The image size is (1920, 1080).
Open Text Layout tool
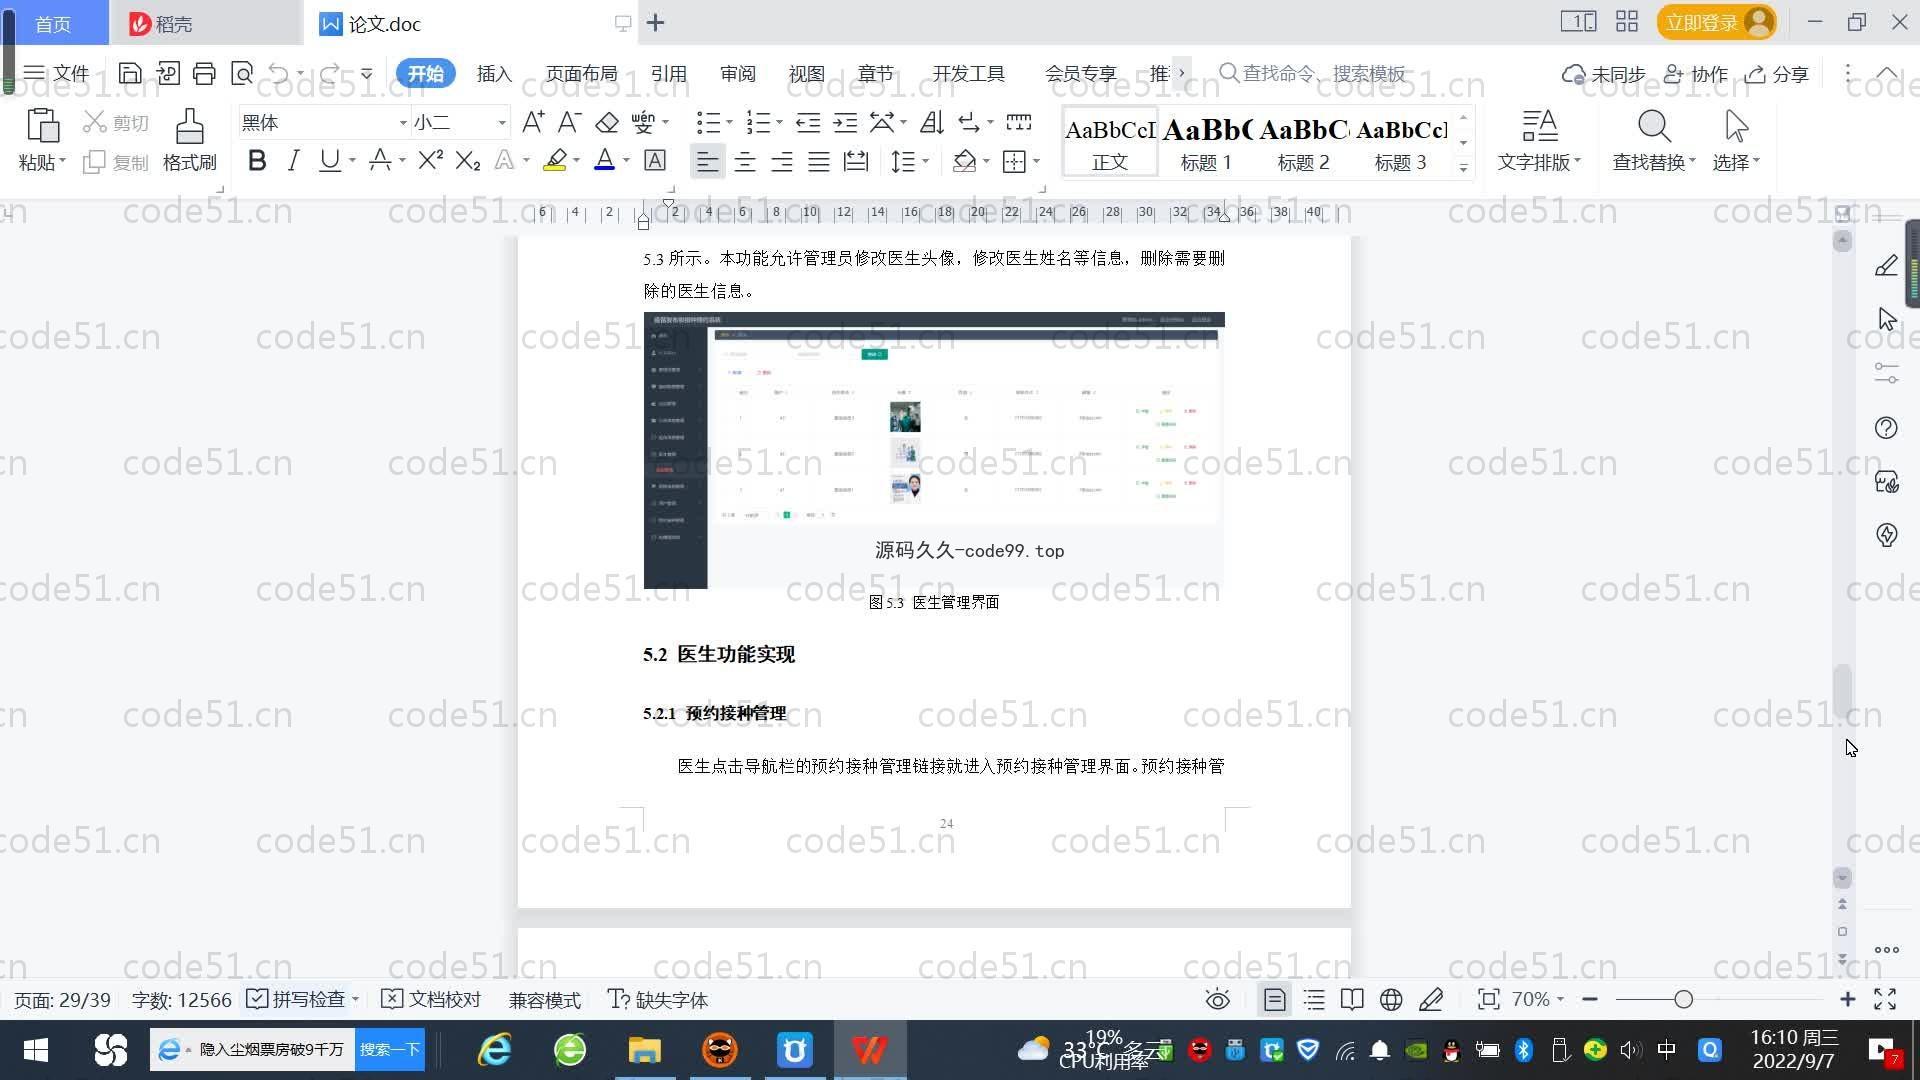pyautogui.click(x=1539, y=140)
